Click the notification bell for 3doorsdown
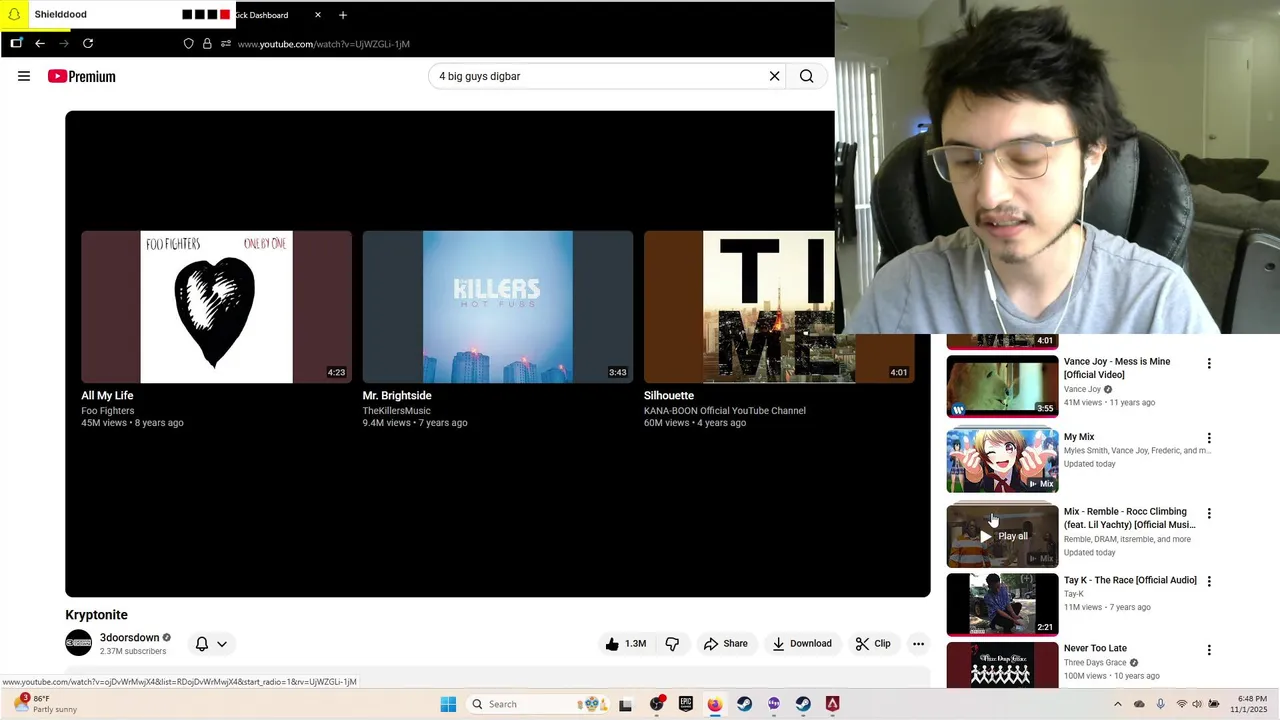1280x720 pixels. pos(202,644)
